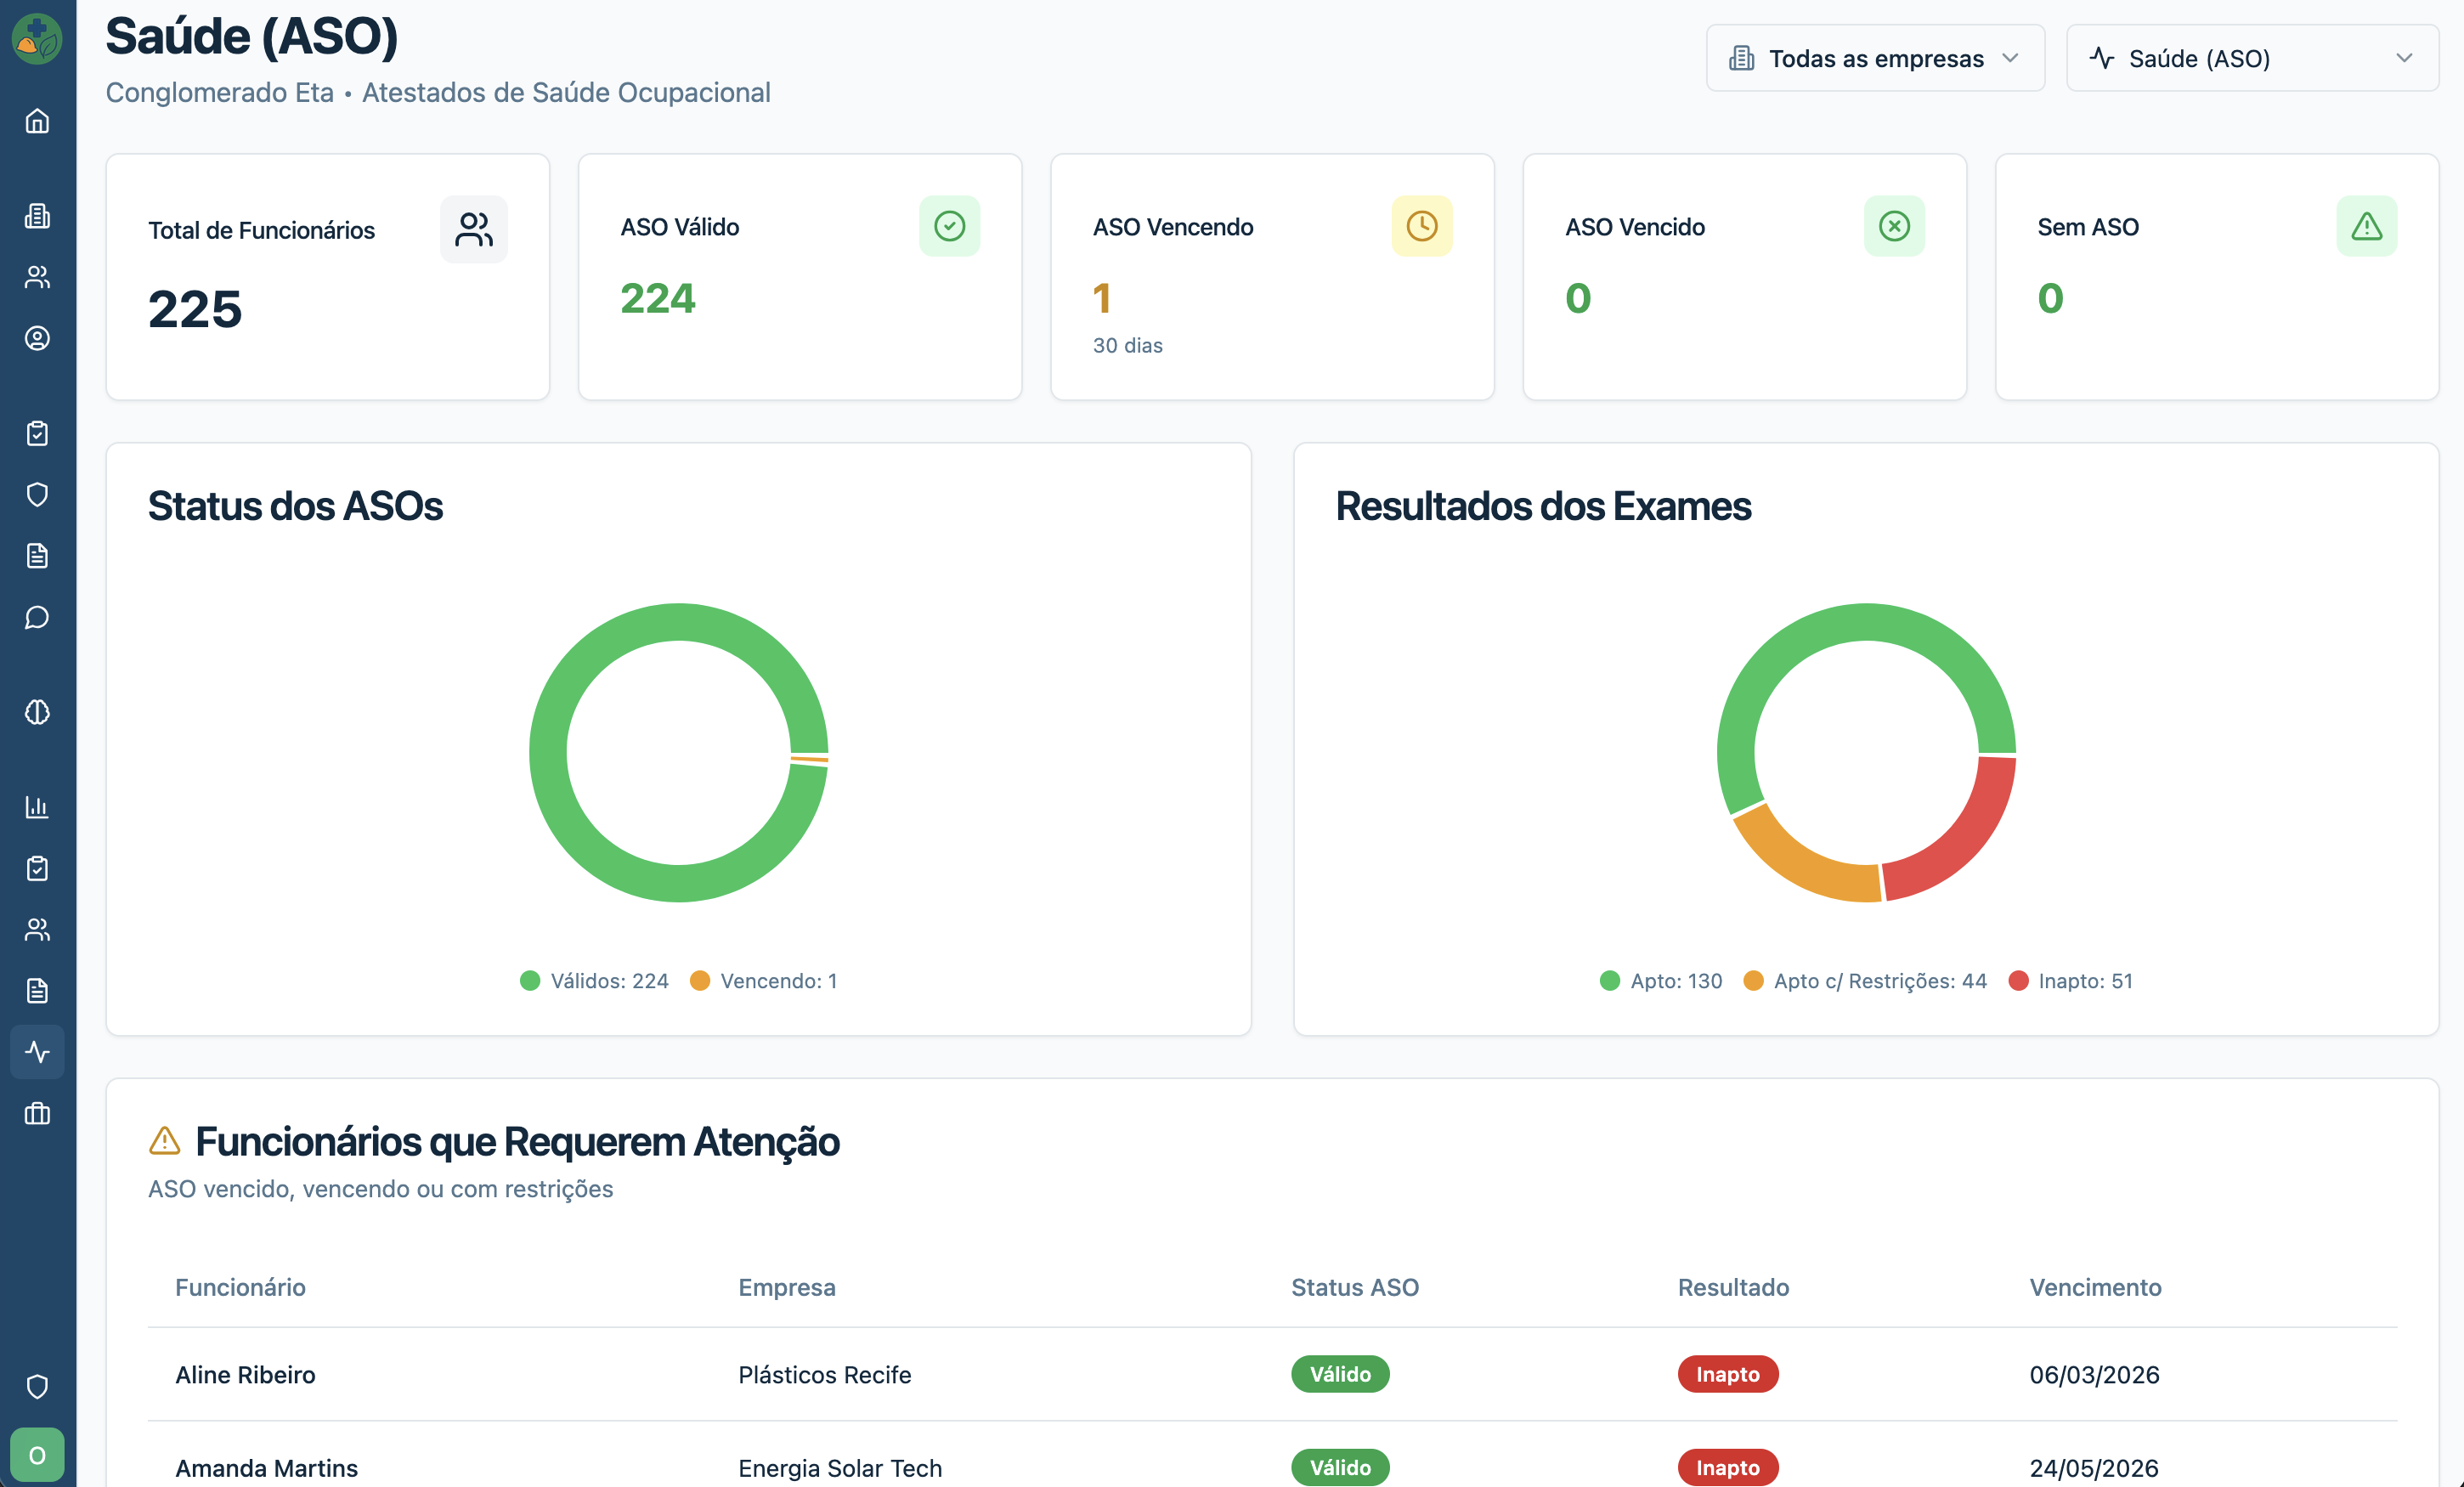Viewport: 2464px width, 1487px height.
Task: Click the Funcionário column header
Action: coord(240,1287)
